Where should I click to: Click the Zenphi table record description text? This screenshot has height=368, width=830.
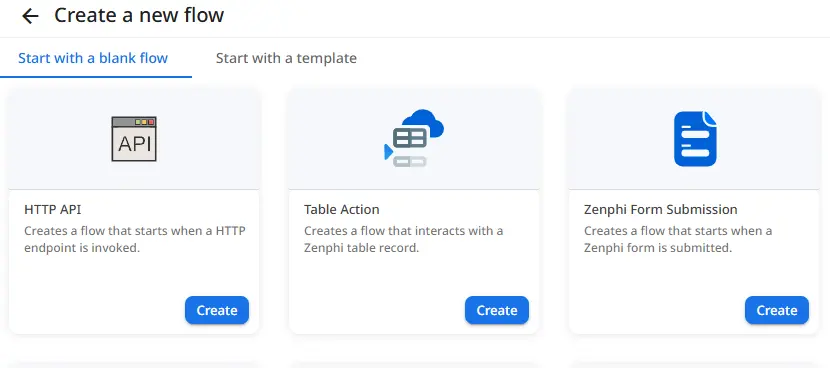click(403, 239)
